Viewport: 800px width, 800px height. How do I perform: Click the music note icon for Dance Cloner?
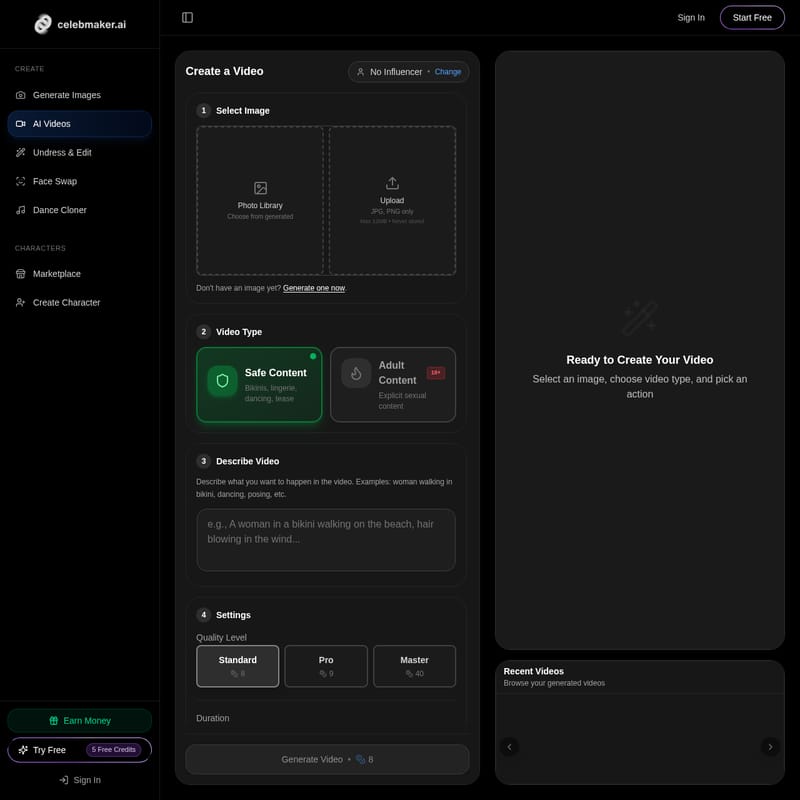tap(21, 210)
